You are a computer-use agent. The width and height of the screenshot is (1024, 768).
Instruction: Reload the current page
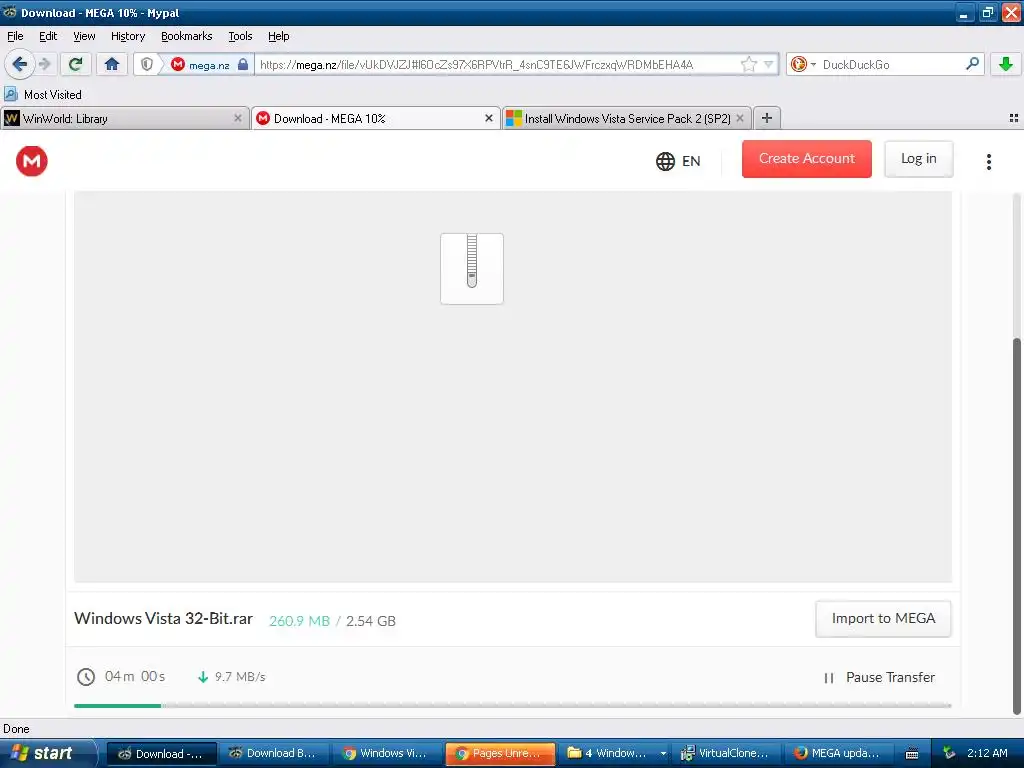[75, 64]
